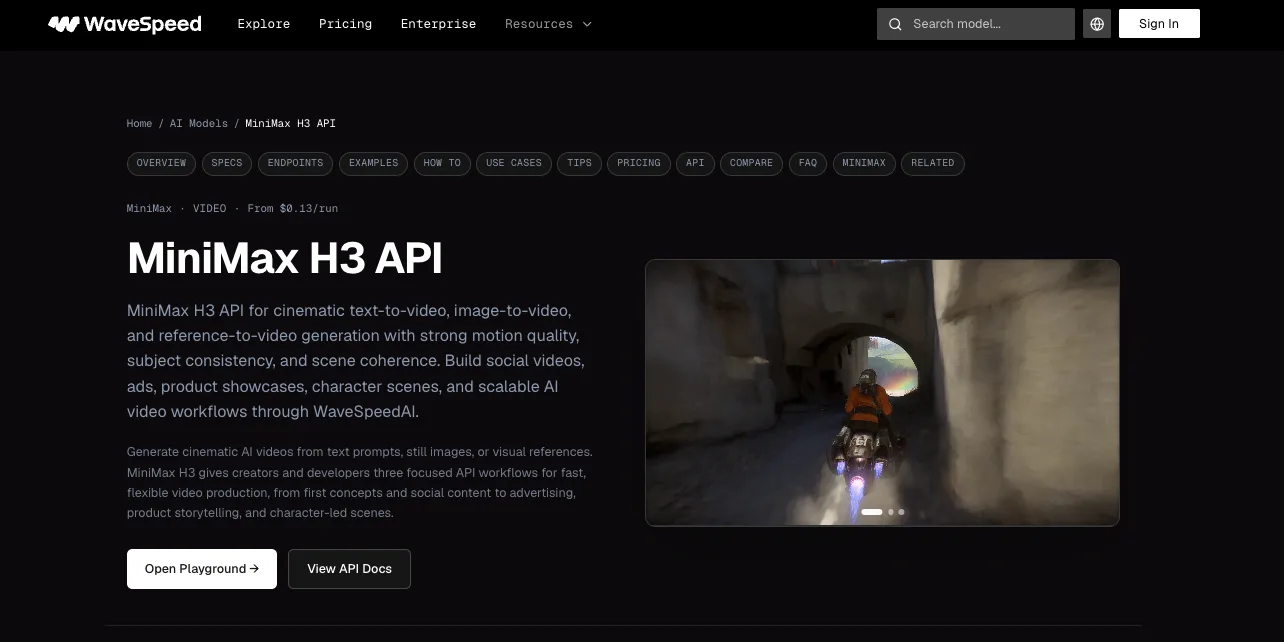Switch to the second carousel dot

(891, 512)
